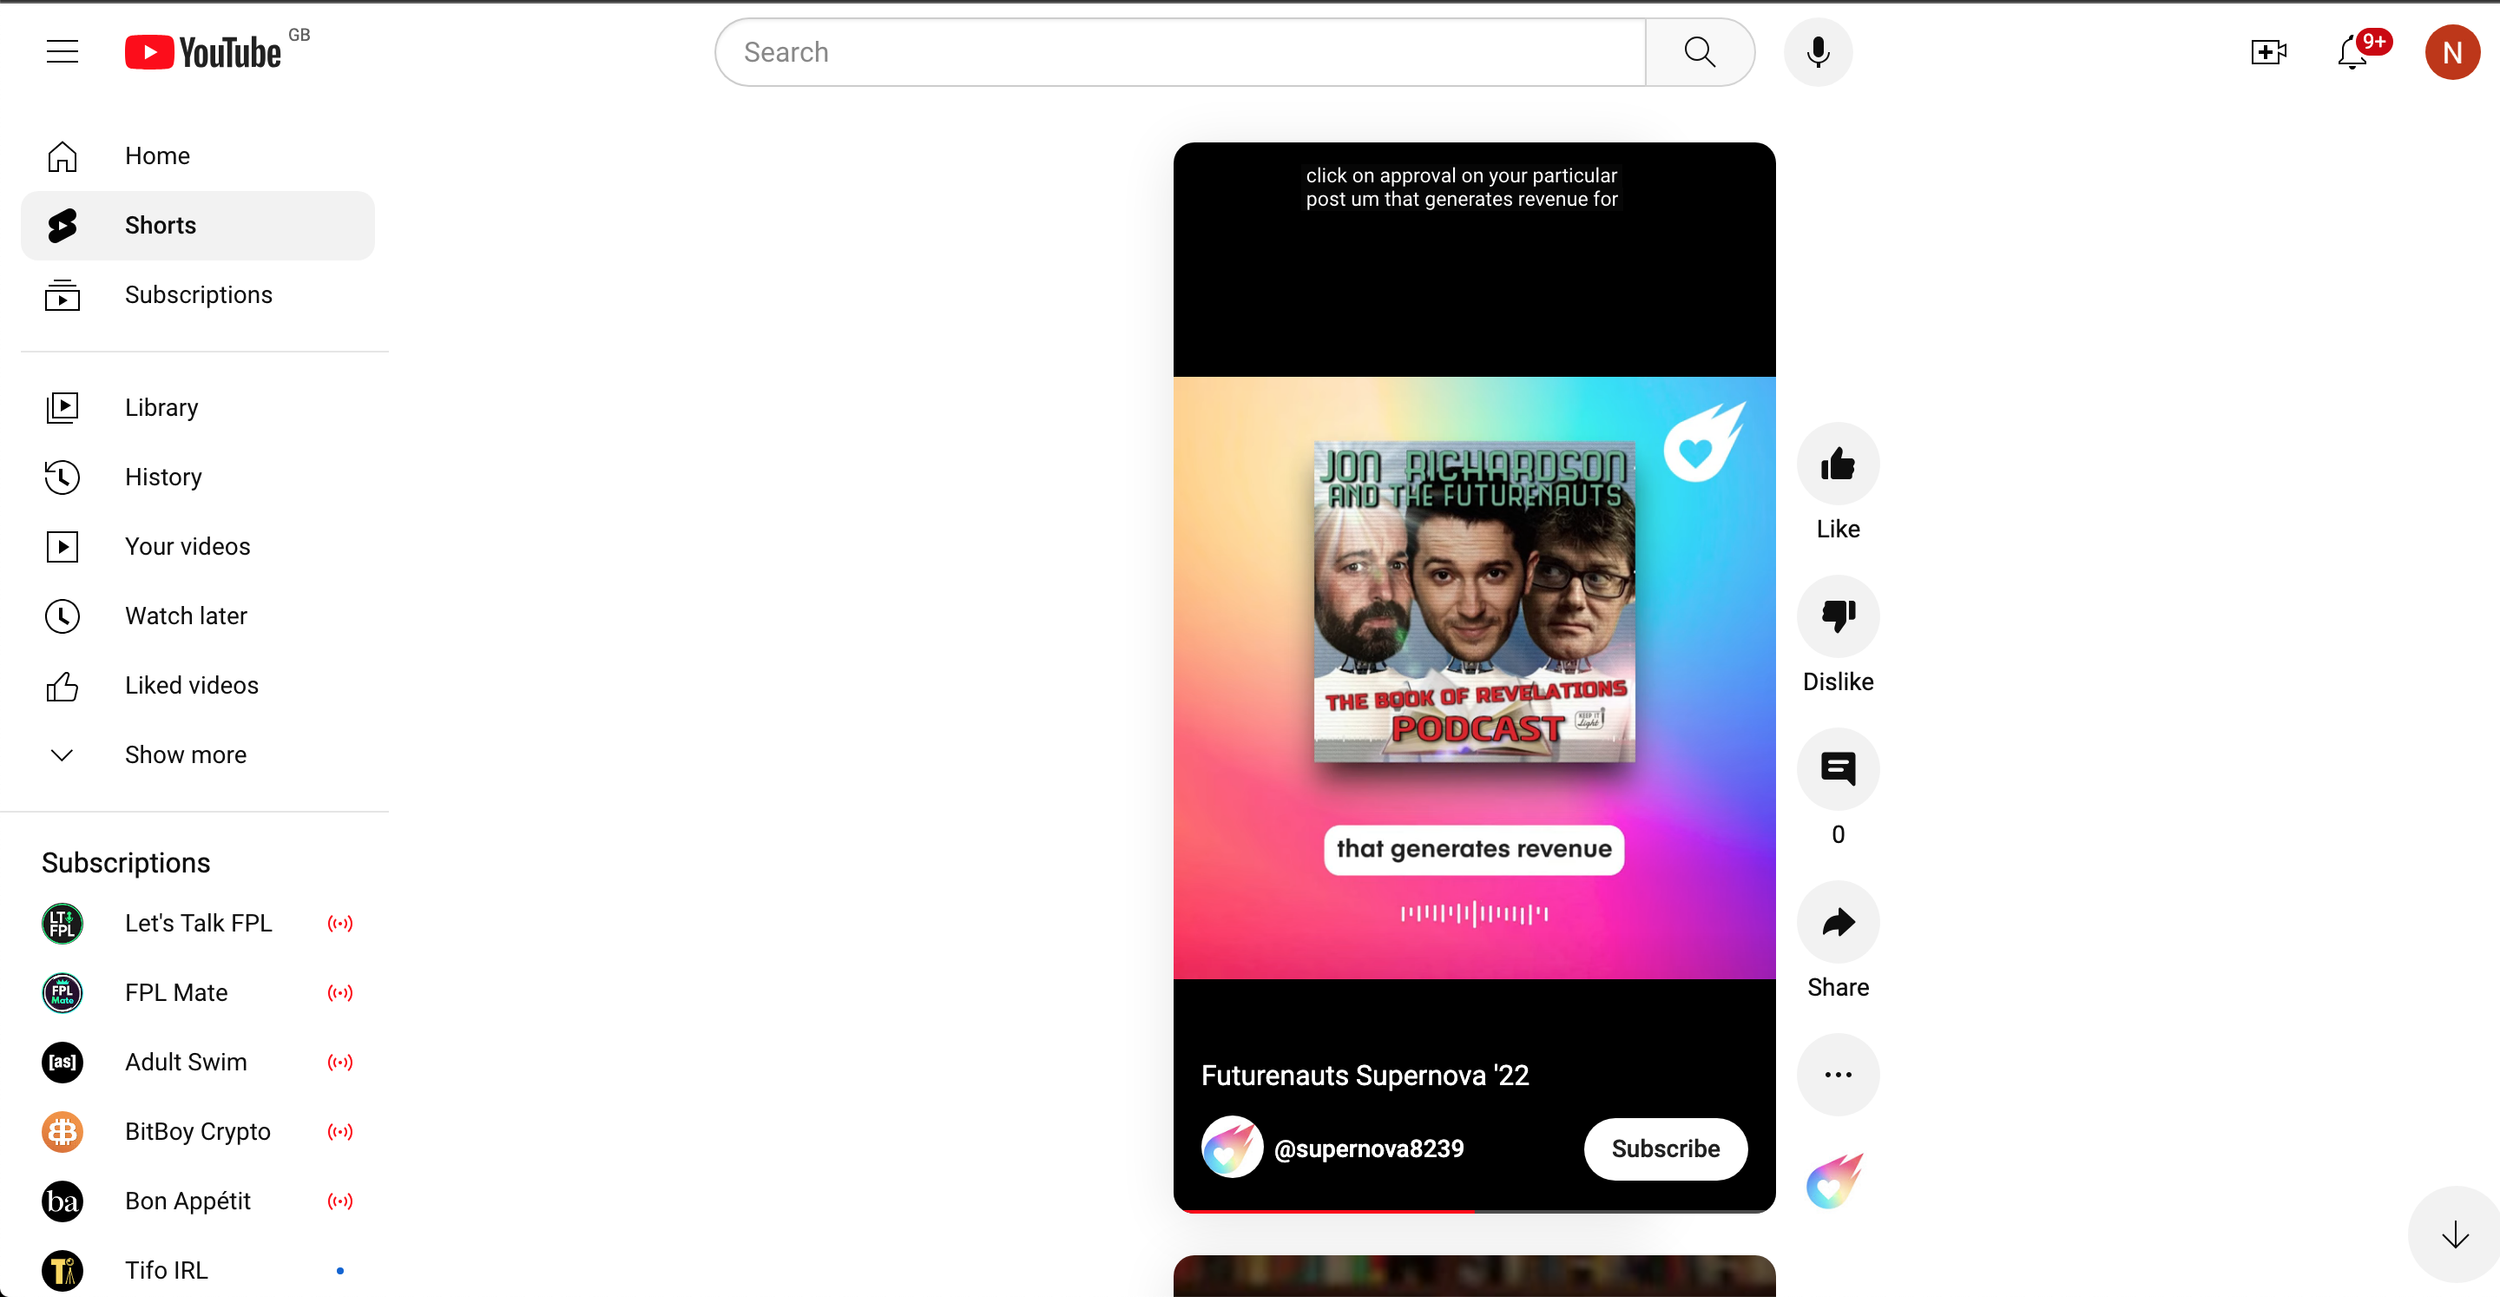This screenshot has width=2500, height=1297.
Task: Click the More options three-dot icon
Action: (x=1839, y=1075)
